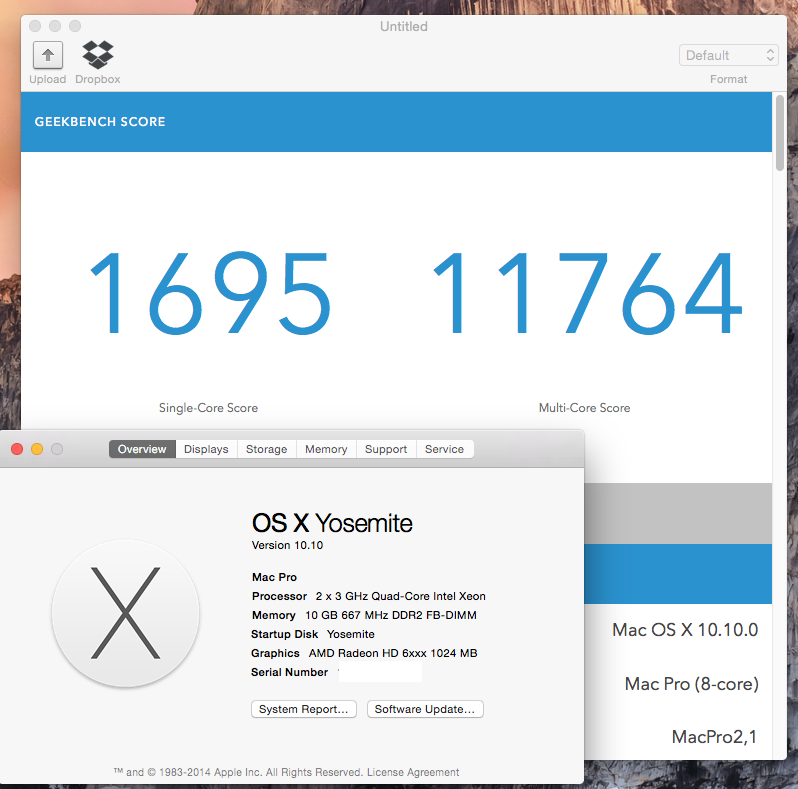Click the Mac Pro (8-core) value
798x789 pixels.
(x=692, y=684)
